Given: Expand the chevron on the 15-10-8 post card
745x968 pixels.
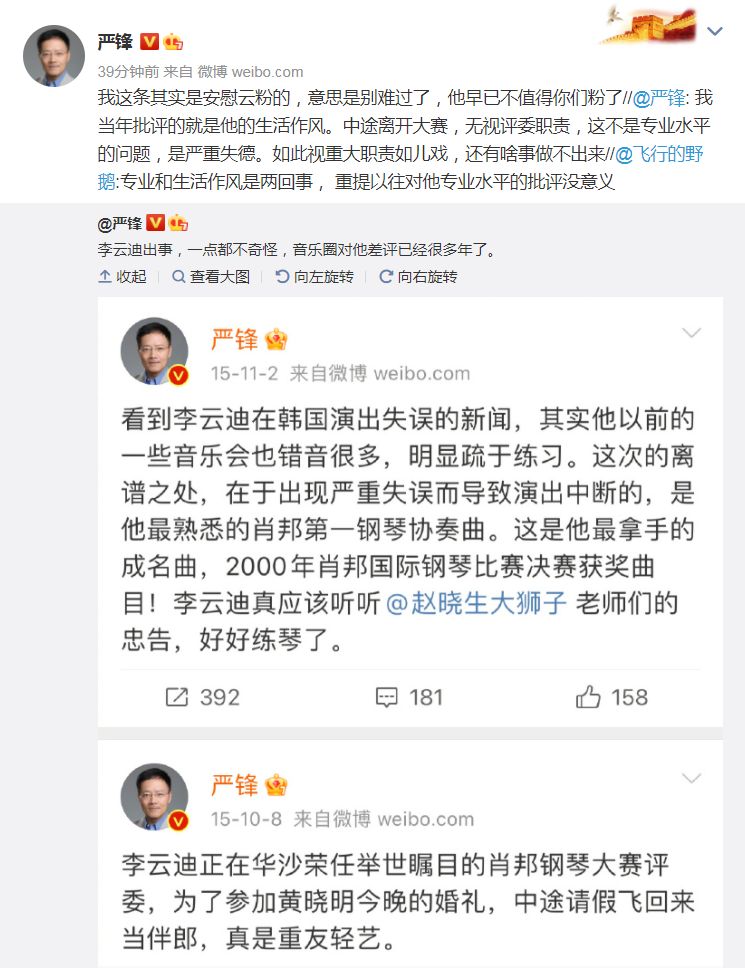Looking at the screenshot, I should point(691,778).
